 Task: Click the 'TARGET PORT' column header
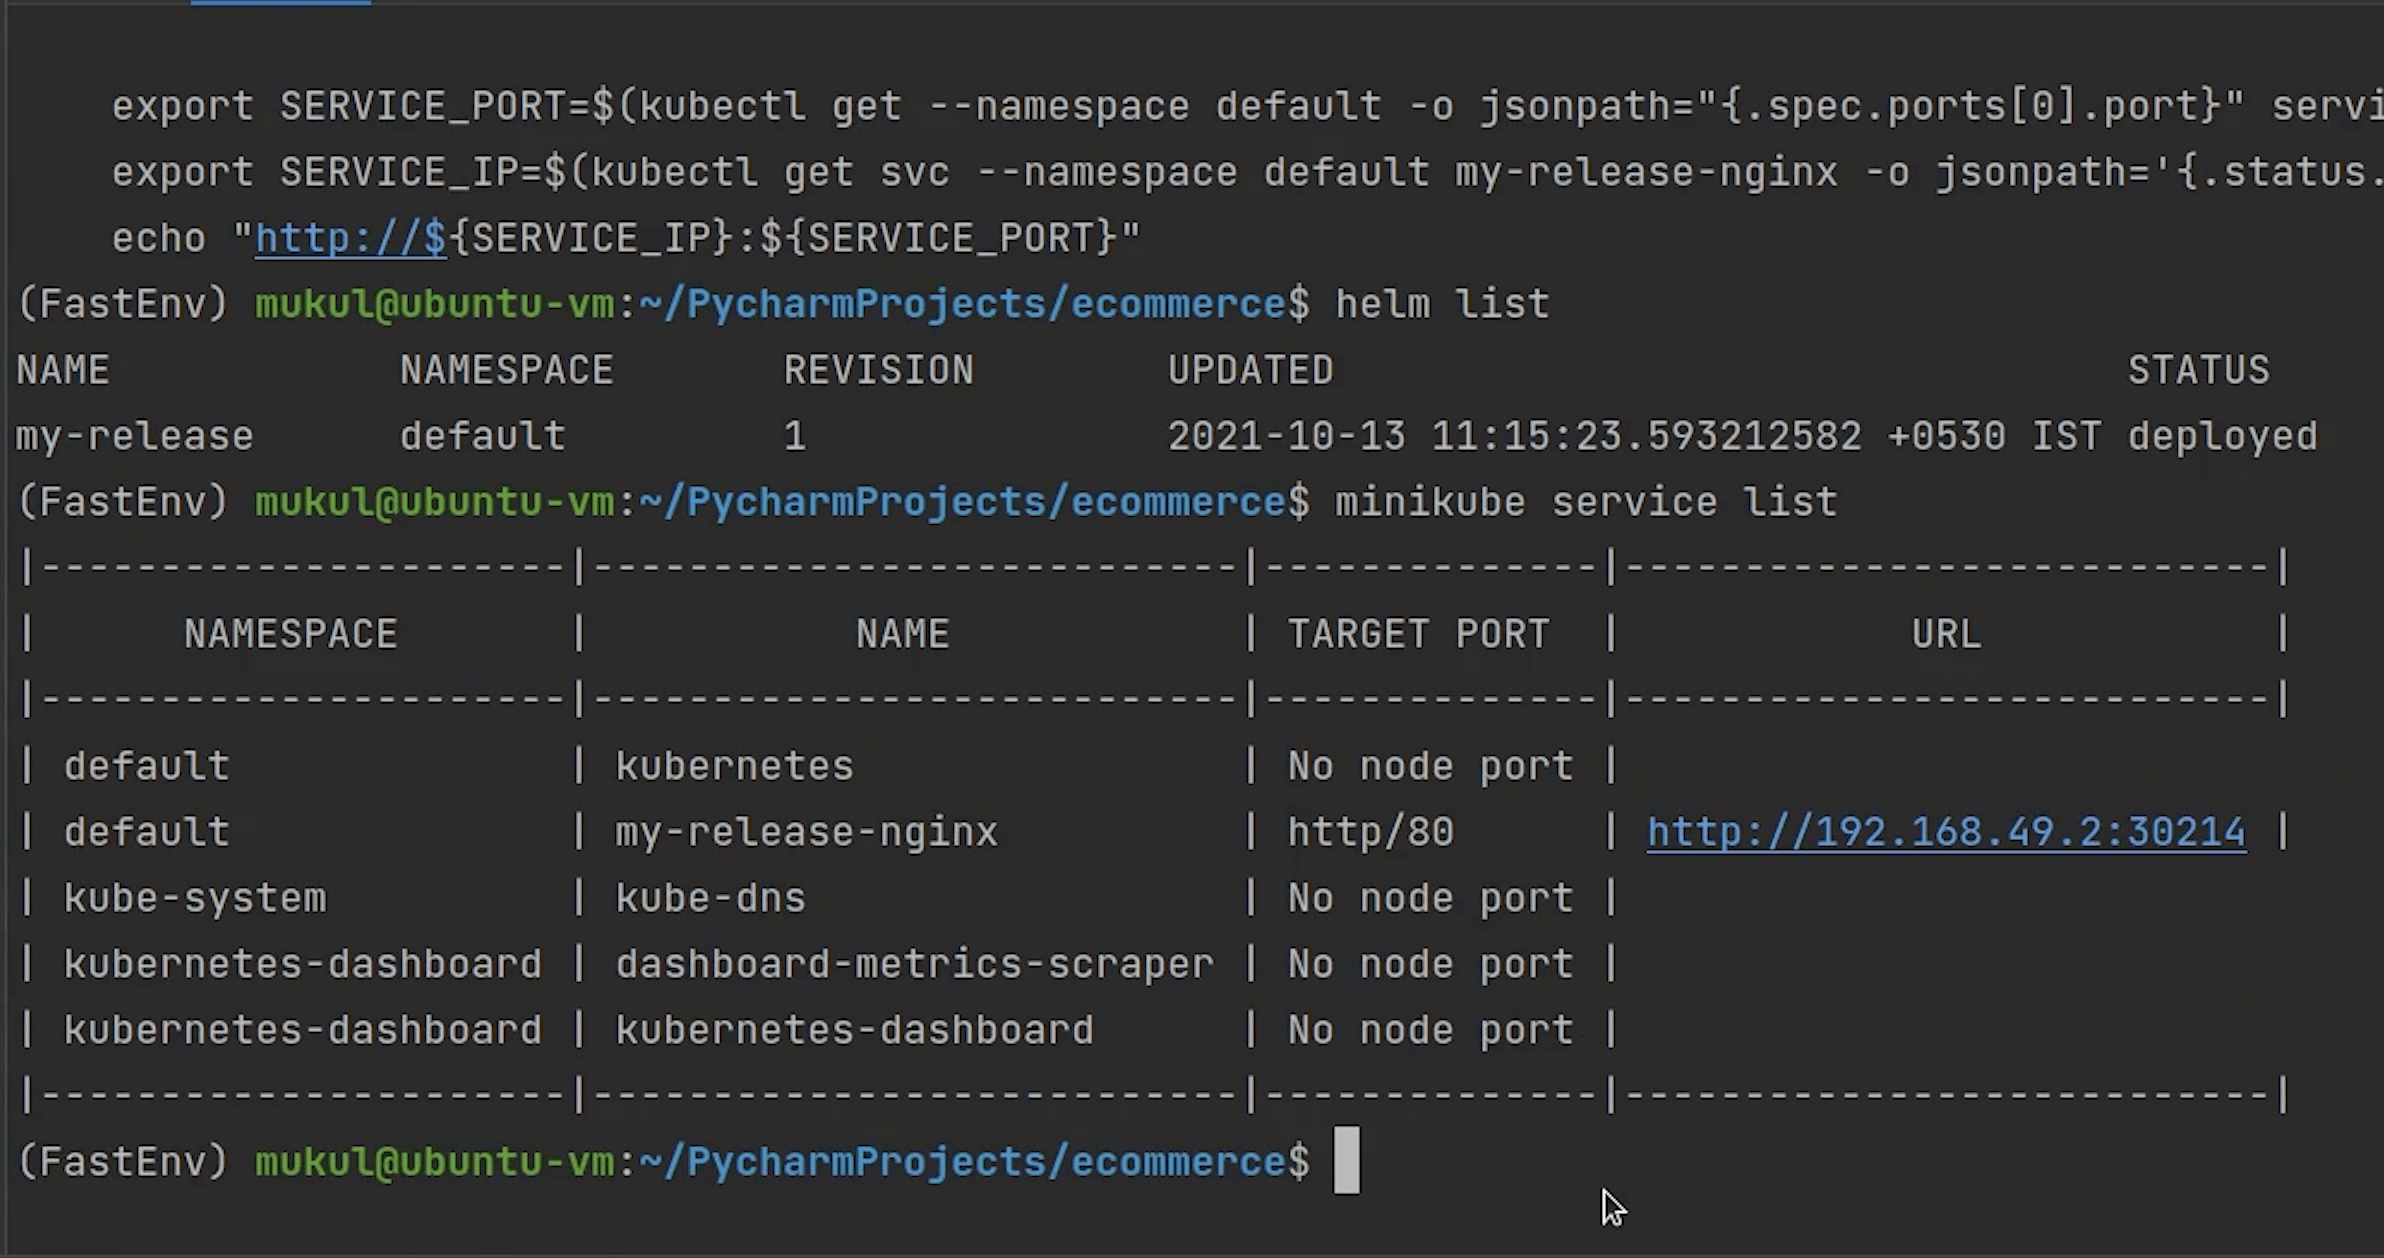[1418, 634]
